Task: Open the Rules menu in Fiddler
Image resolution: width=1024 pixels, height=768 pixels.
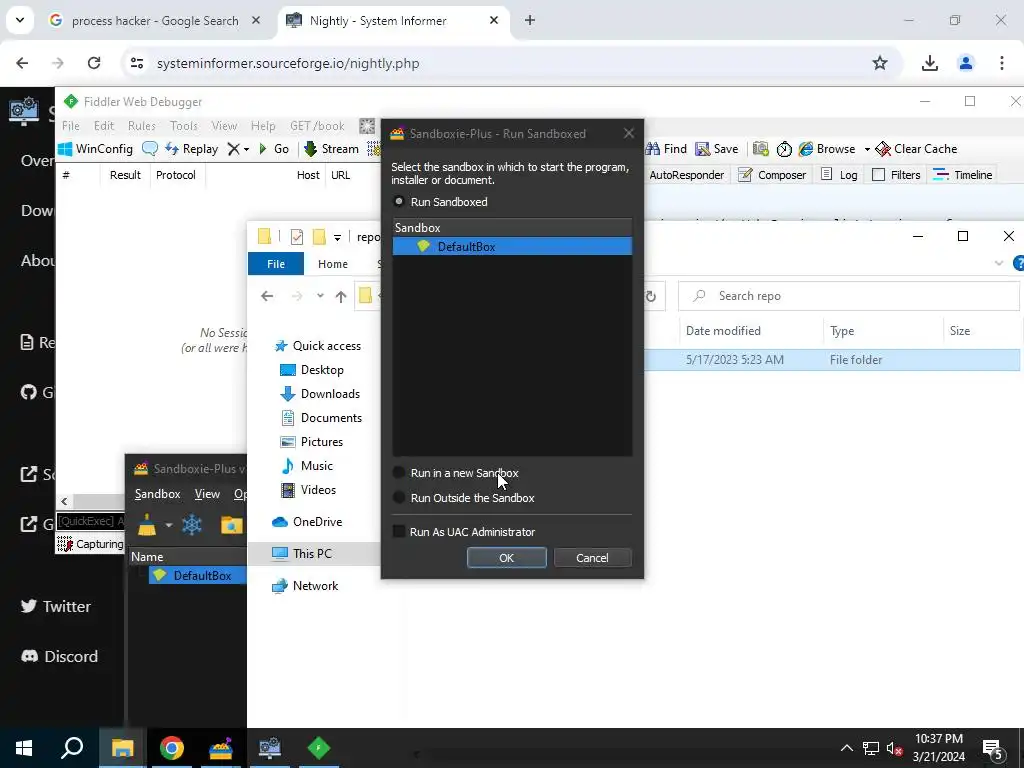Action: point(142,126)
